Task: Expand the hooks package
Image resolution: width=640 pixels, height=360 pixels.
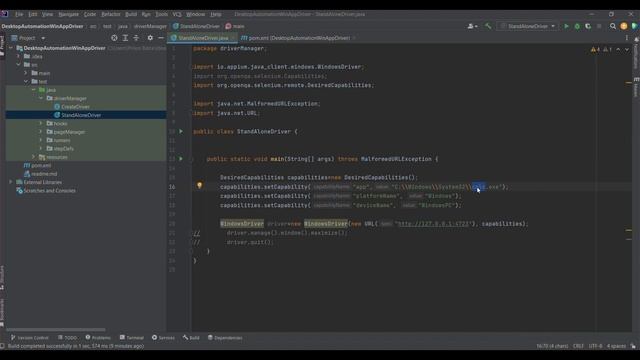Action: click(41, 123)
